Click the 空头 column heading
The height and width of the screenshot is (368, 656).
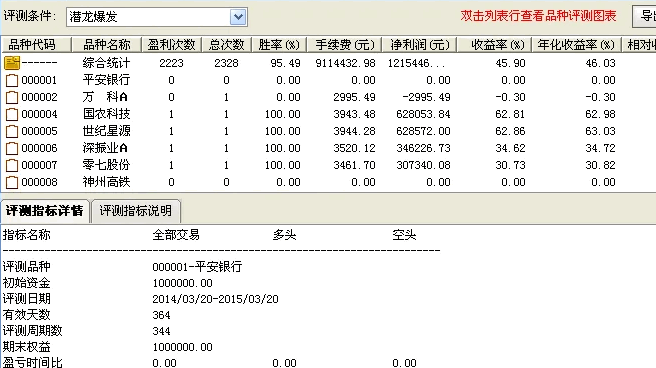pyautogui.click(x=404, y=235)
